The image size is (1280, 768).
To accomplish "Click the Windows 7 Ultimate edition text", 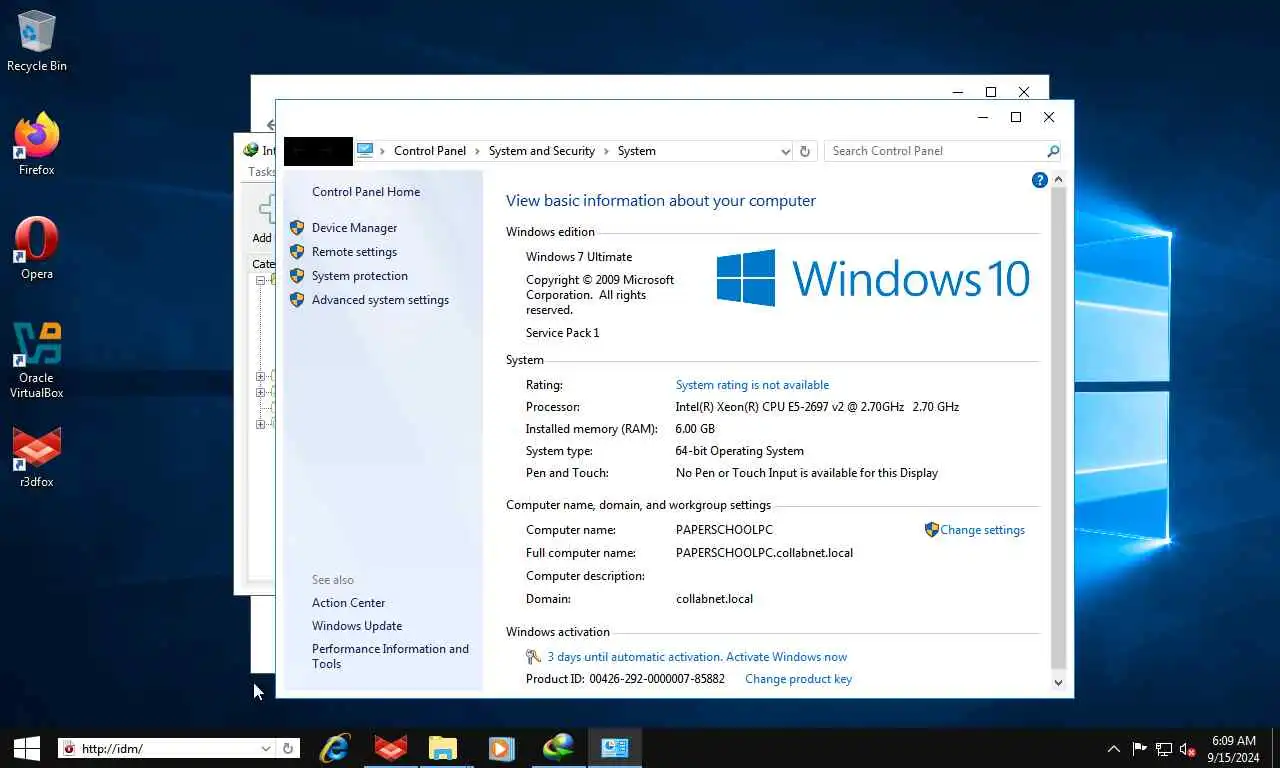I will click(x=579, y=257).
